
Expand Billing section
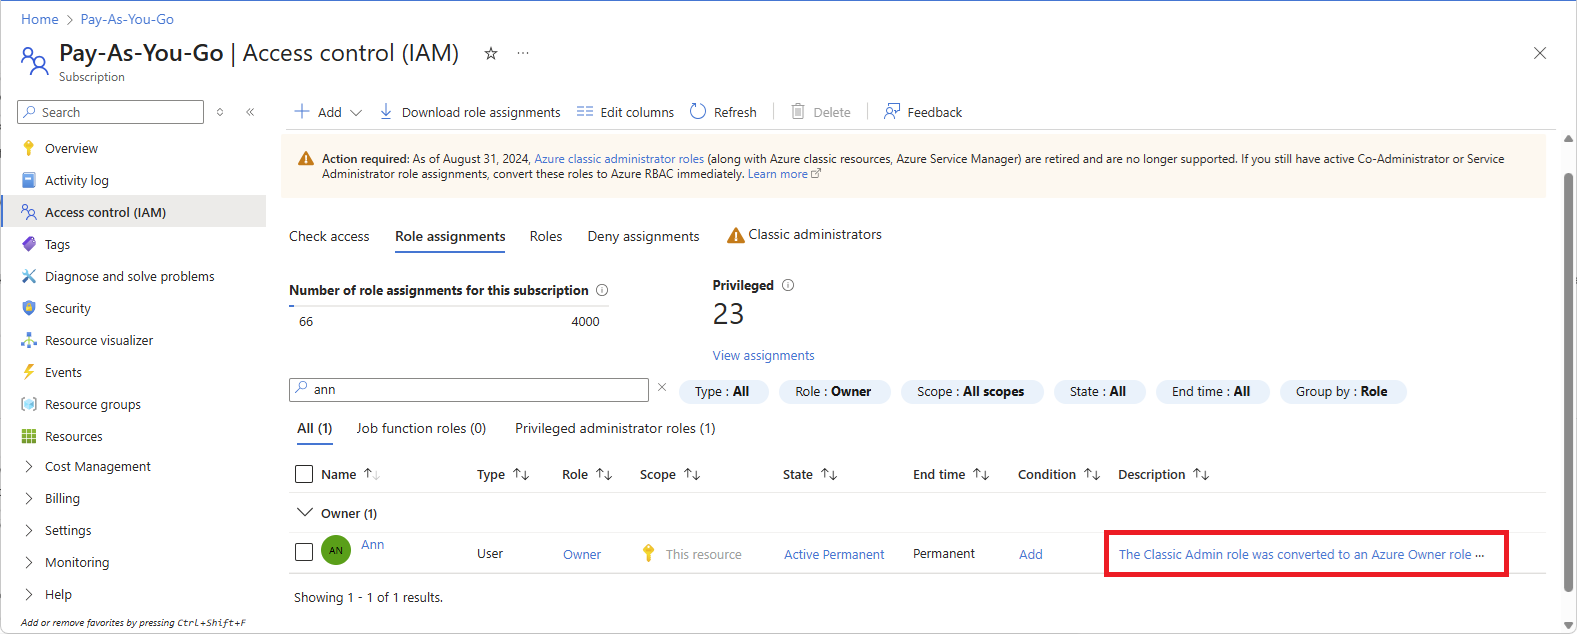[62, 498]
